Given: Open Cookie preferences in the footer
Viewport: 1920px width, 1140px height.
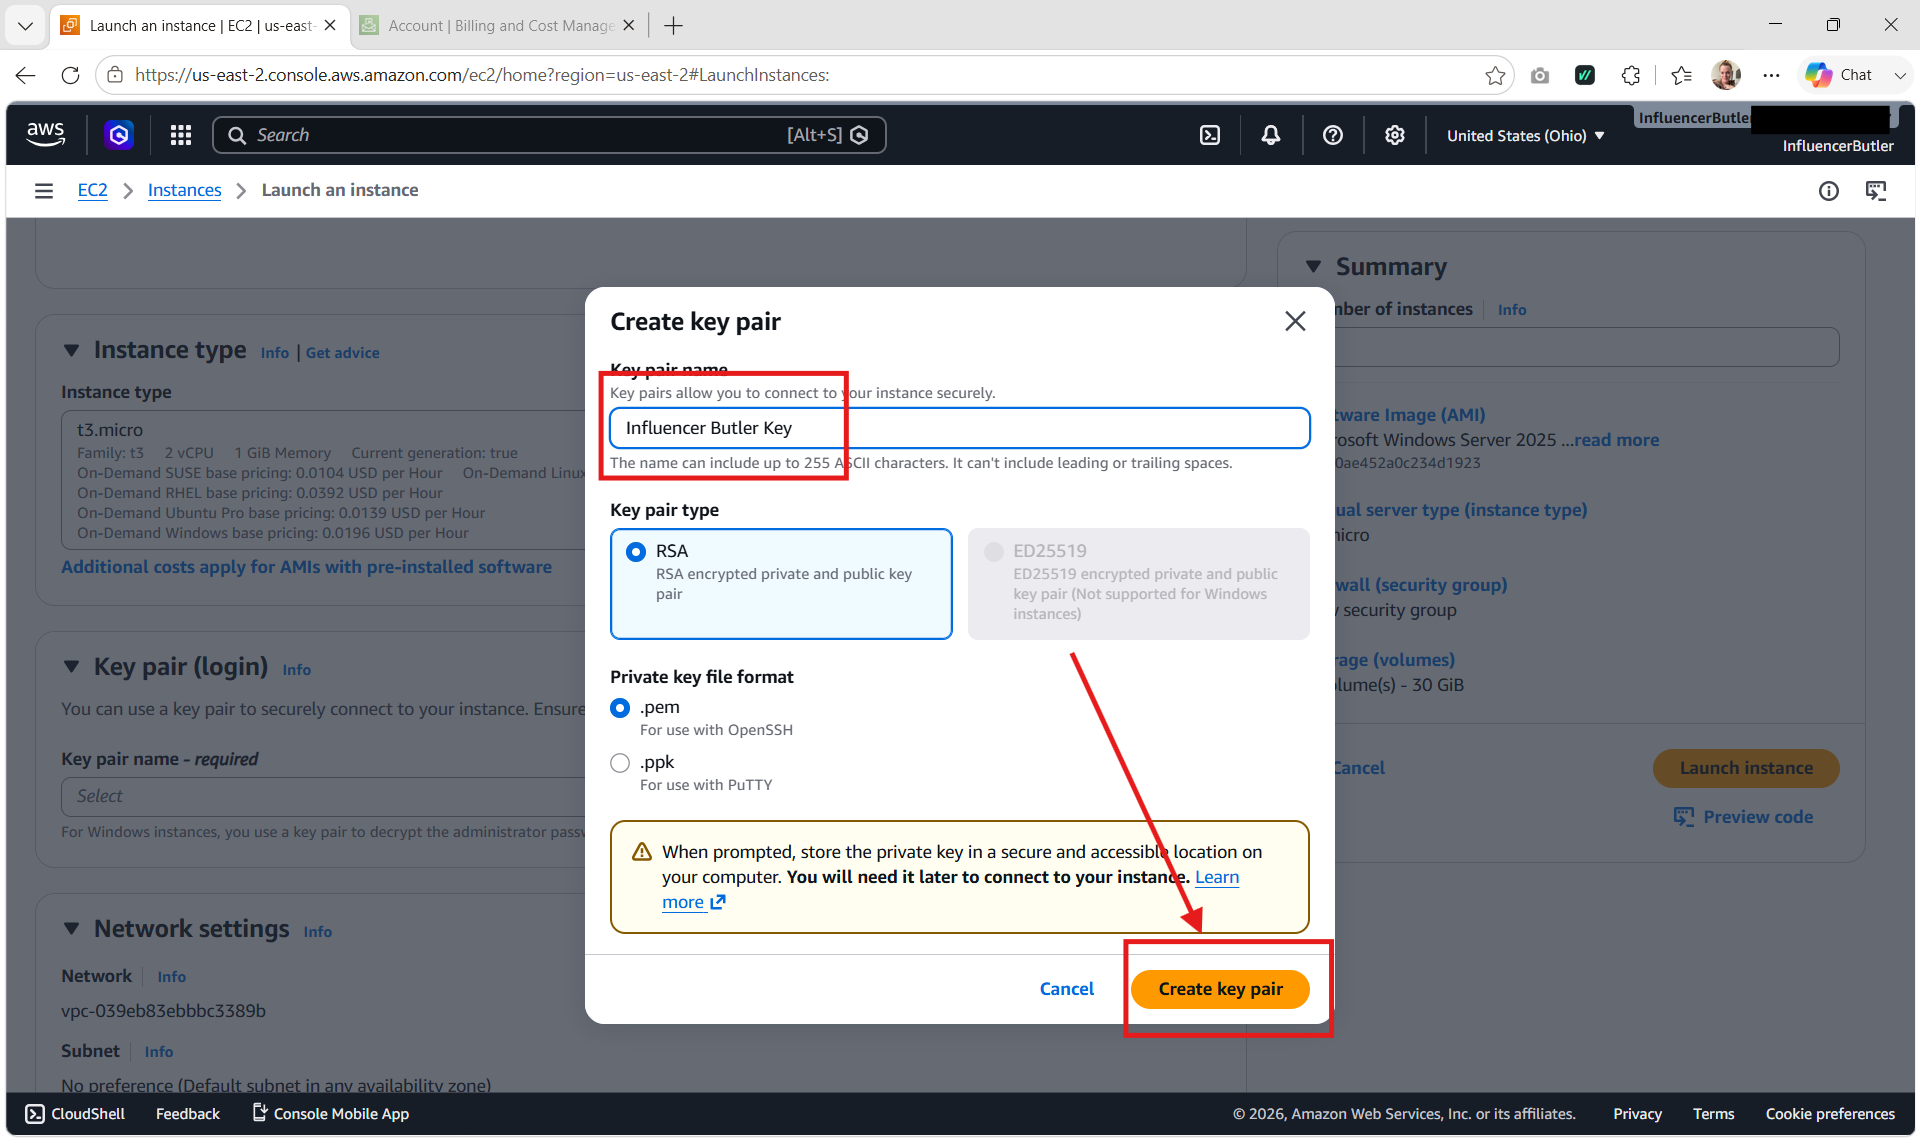Looking at the screenshot, I should coord(1830,1114).
